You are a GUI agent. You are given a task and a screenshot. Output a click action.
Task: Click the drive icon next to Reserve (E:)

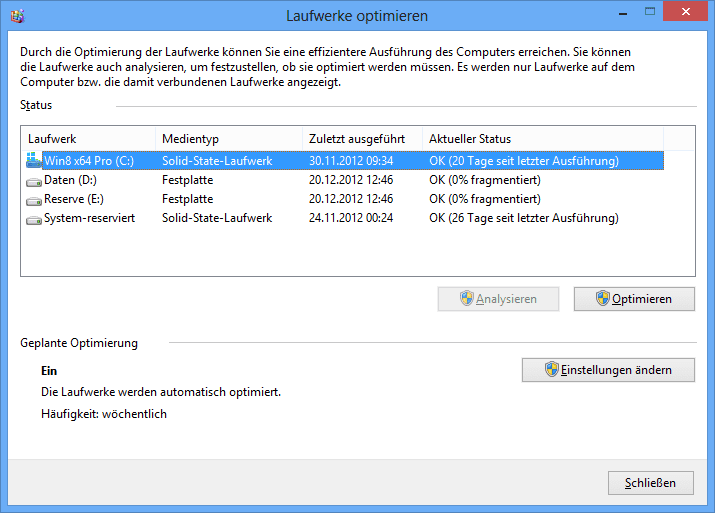[34, 201]
